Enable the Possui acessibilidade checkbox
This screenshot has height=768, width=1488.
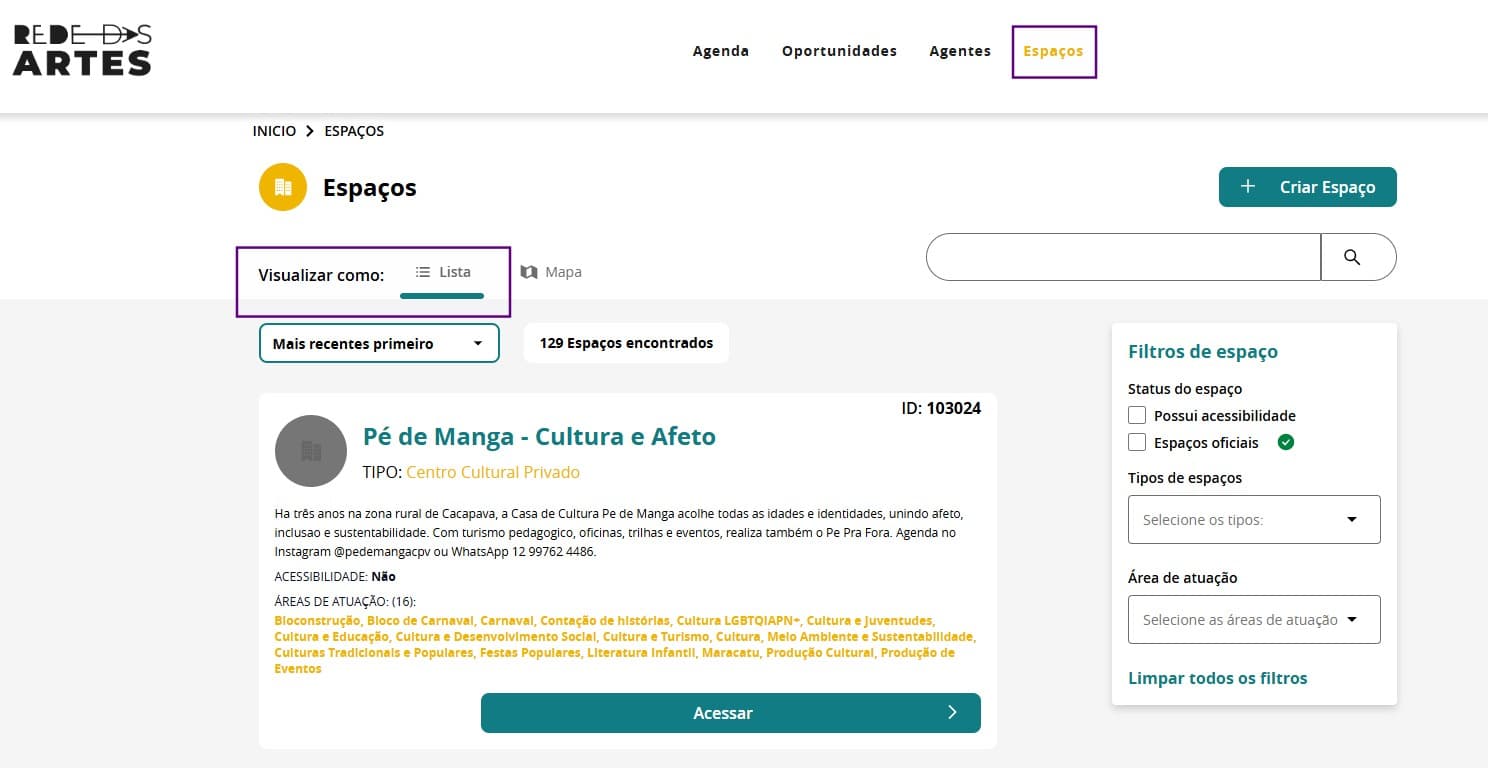coord(1137,416)
